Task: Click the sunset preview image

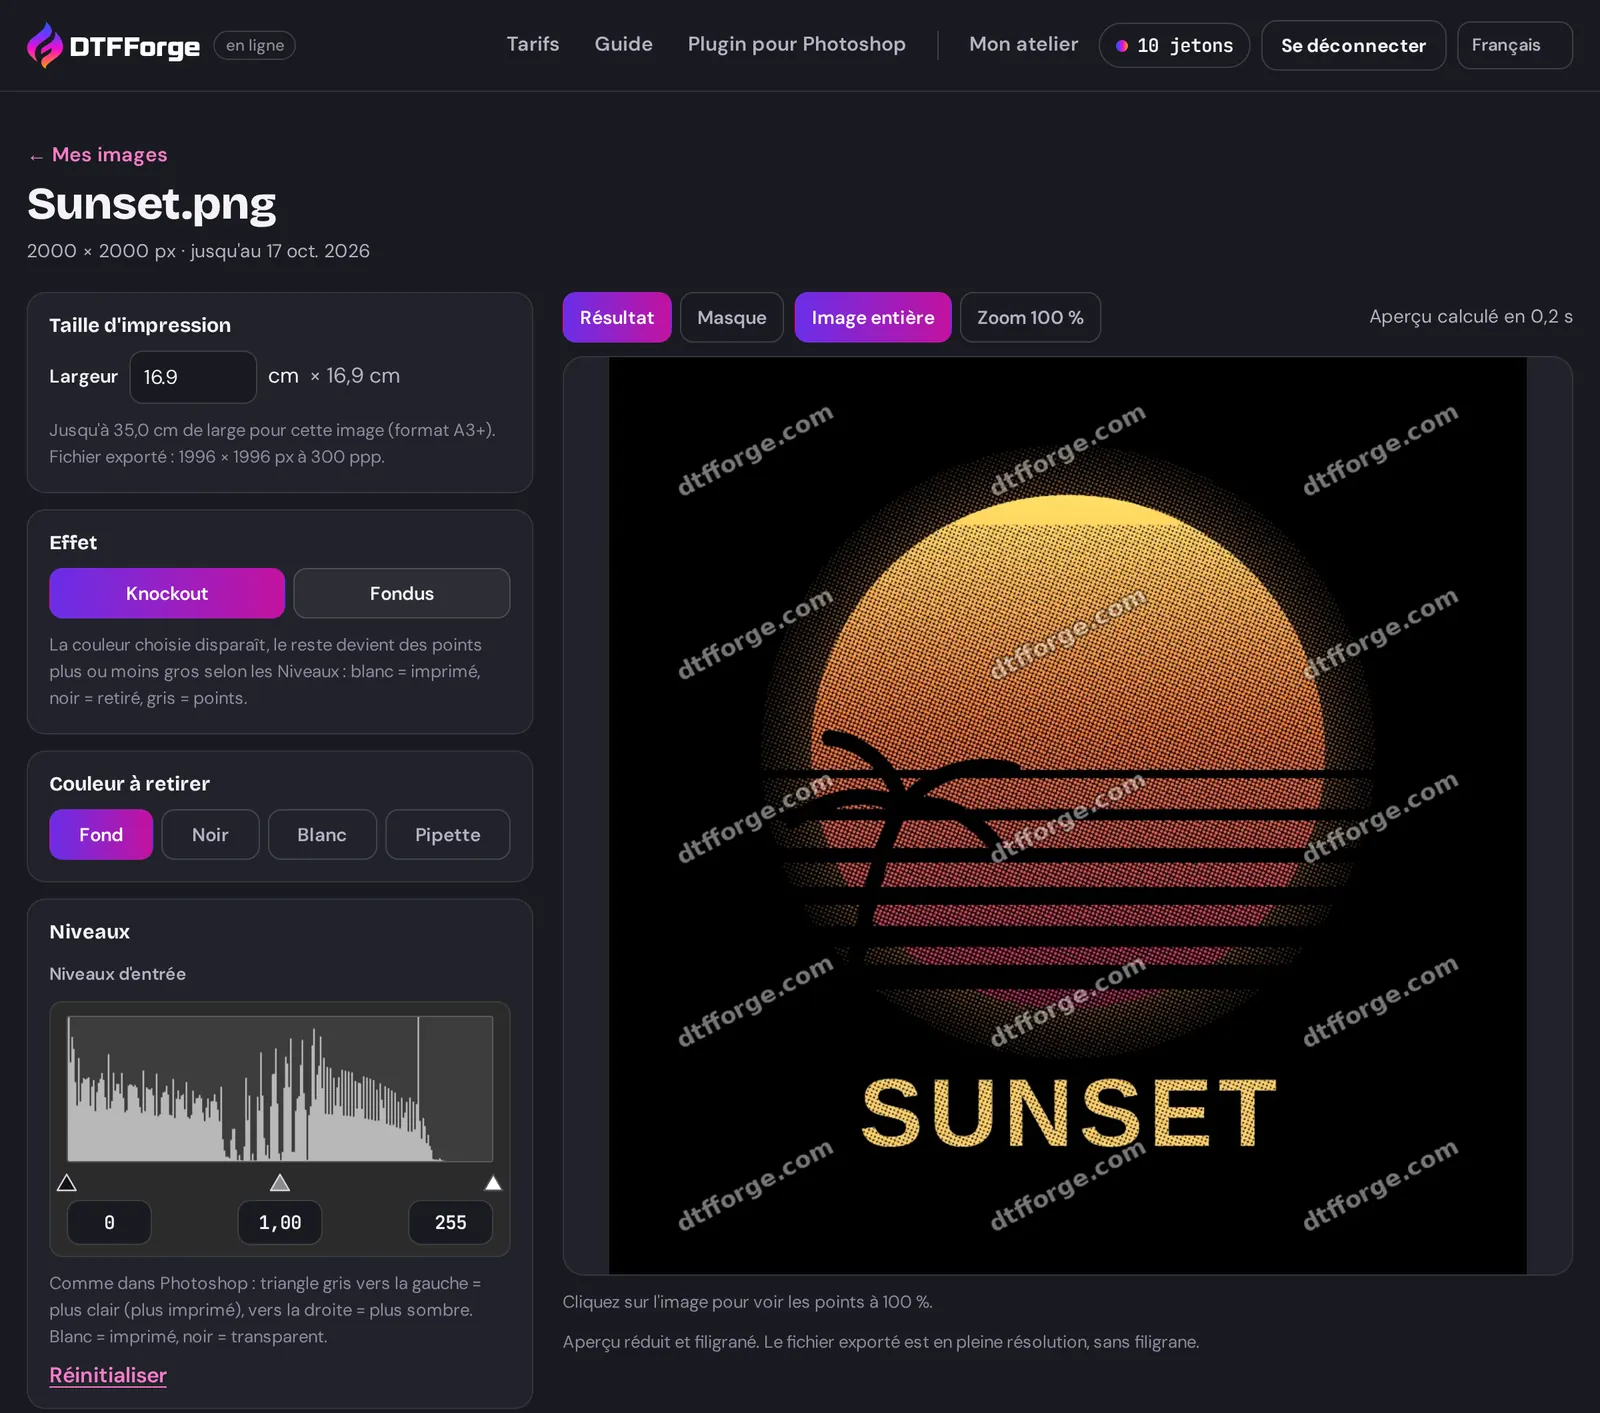Action: click(1068, 815)
